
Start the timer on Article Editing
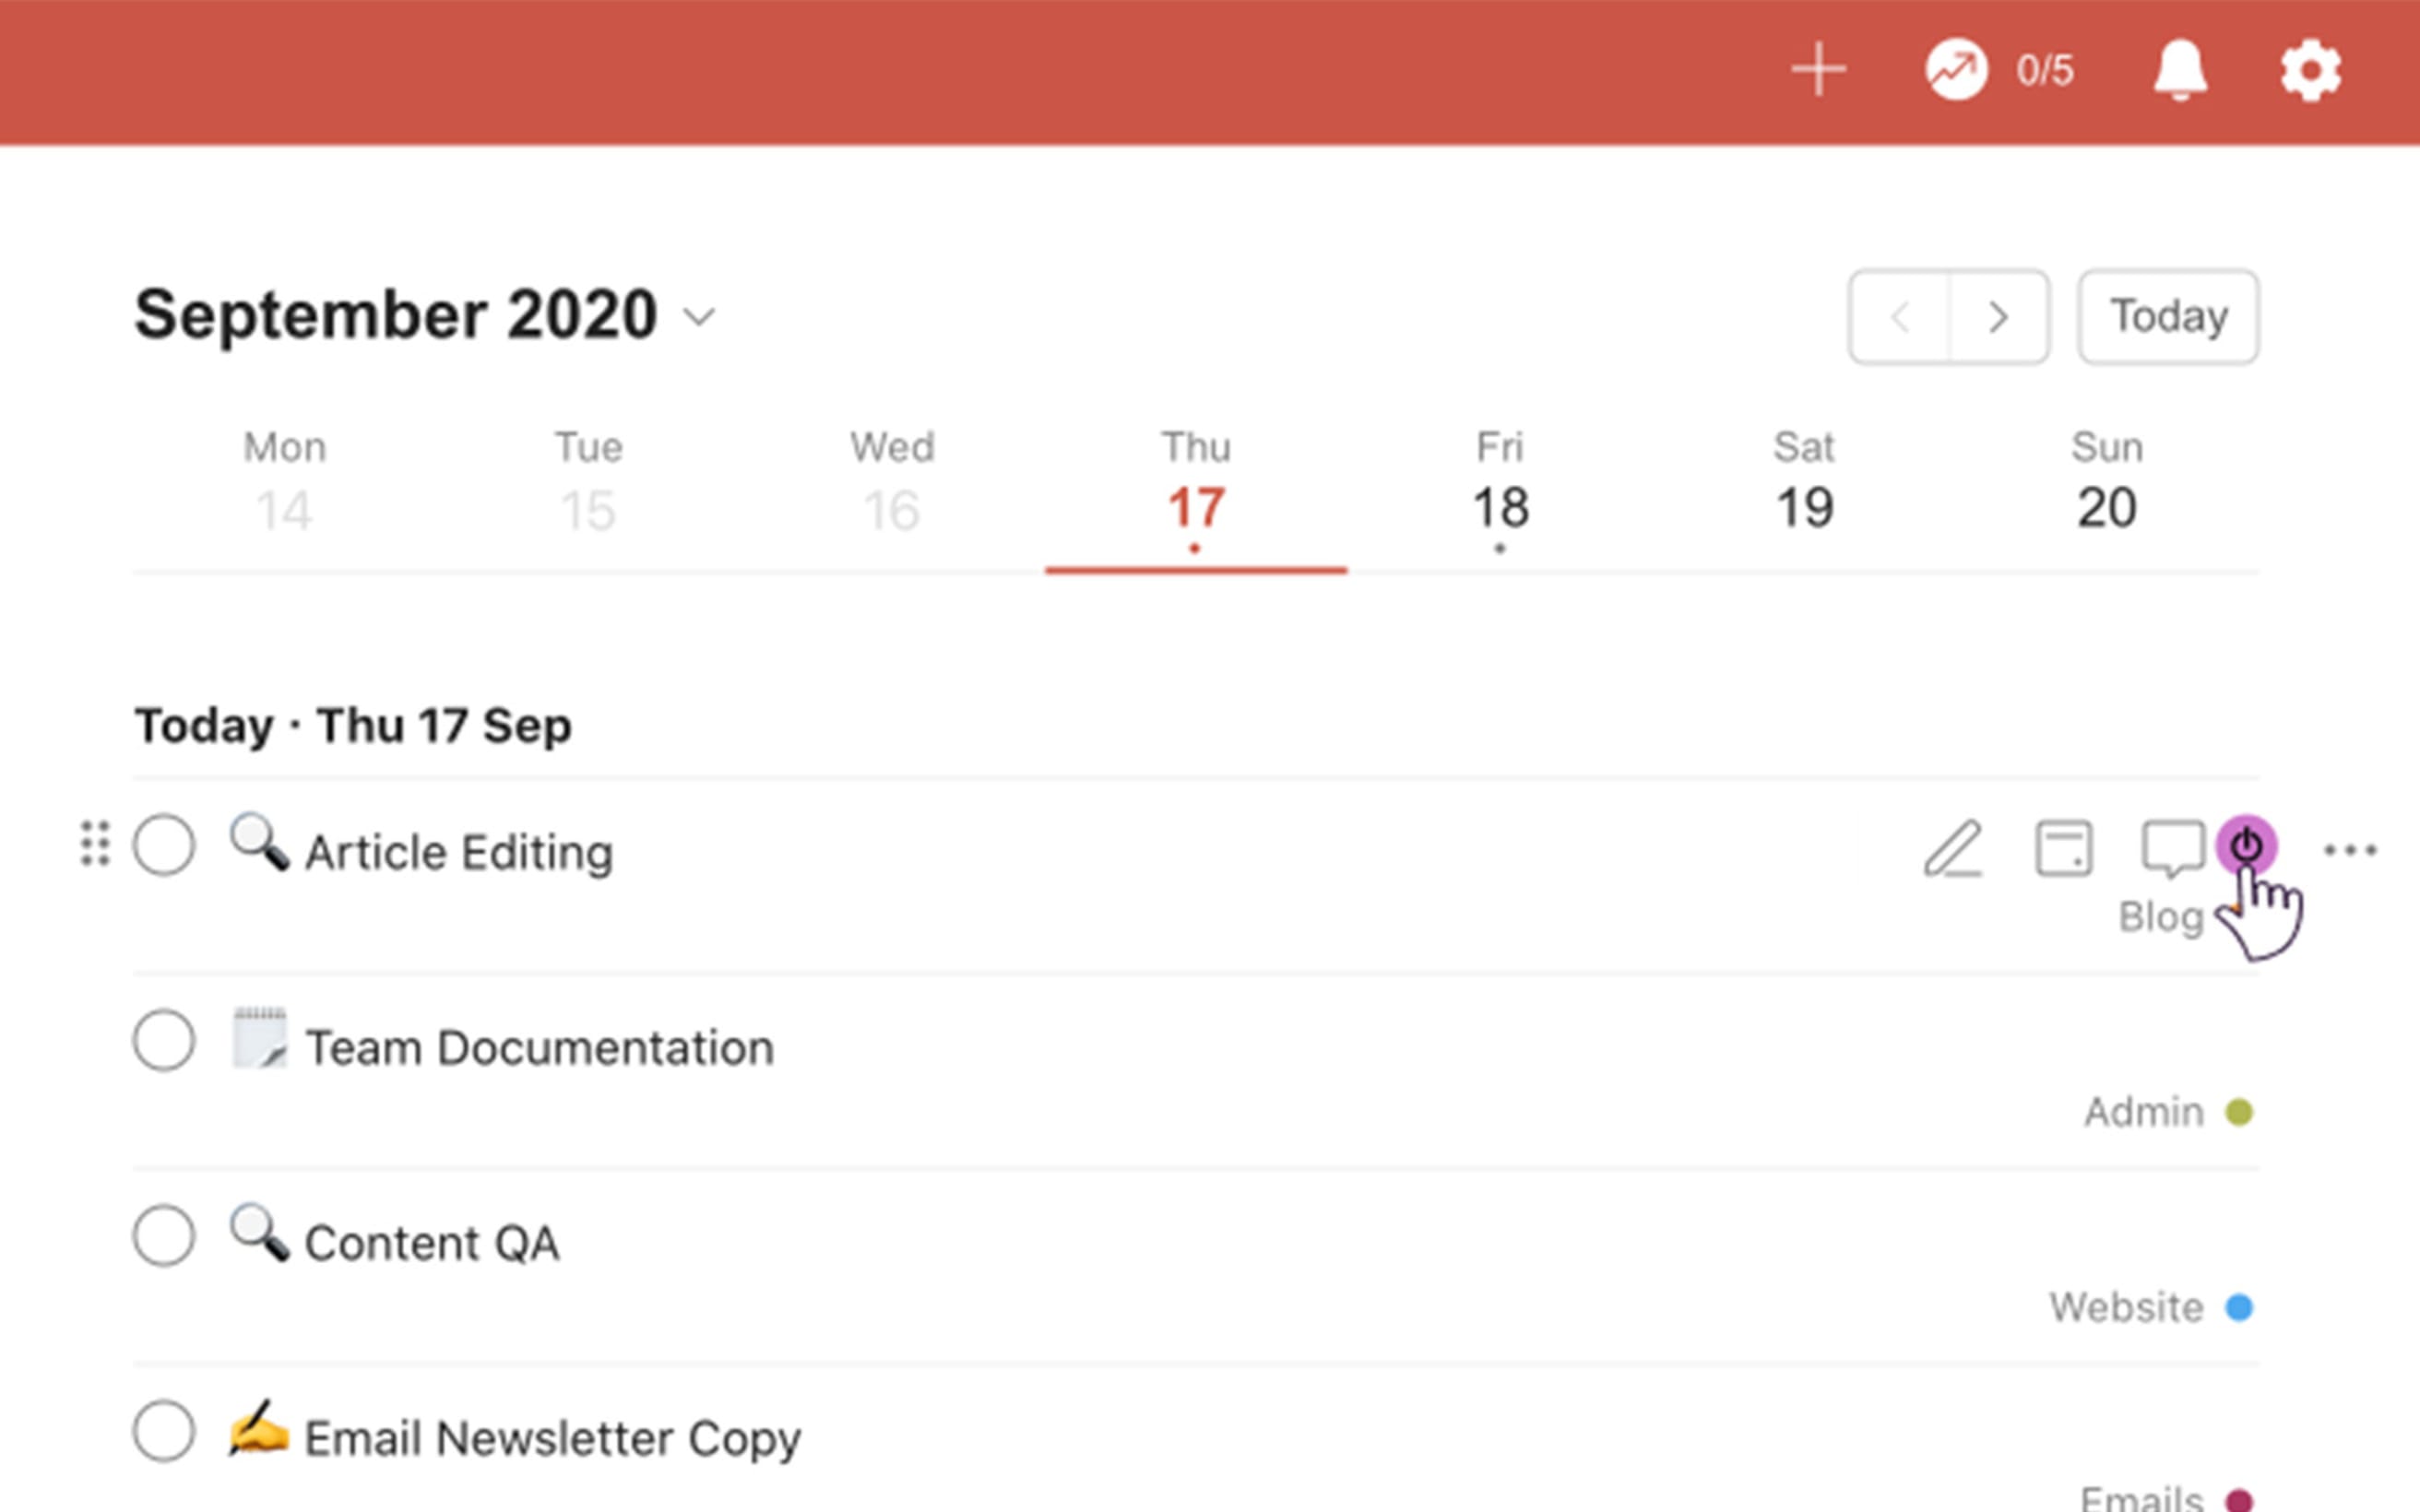(2247, 846)
